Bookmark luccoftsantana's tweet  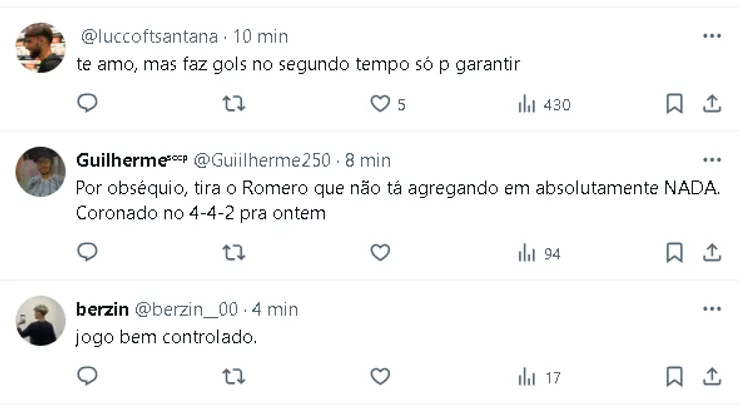point(675,104)
